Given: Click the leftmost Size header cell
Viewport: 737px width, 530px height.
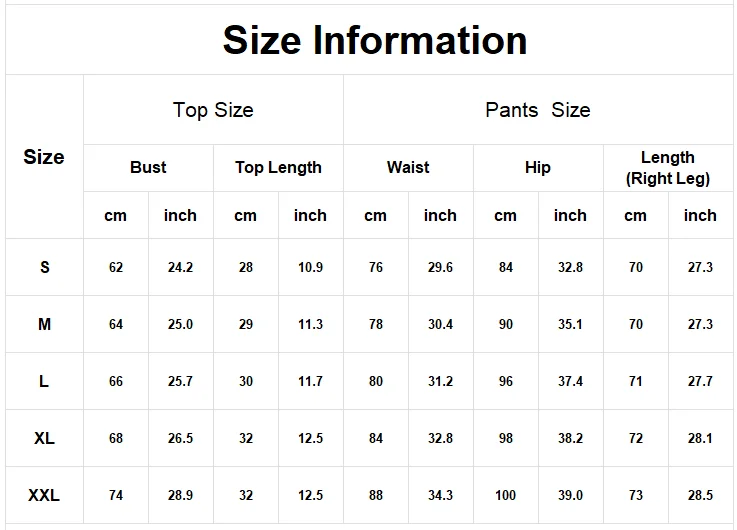Looking at the screenshot, I should coord(45,156).
